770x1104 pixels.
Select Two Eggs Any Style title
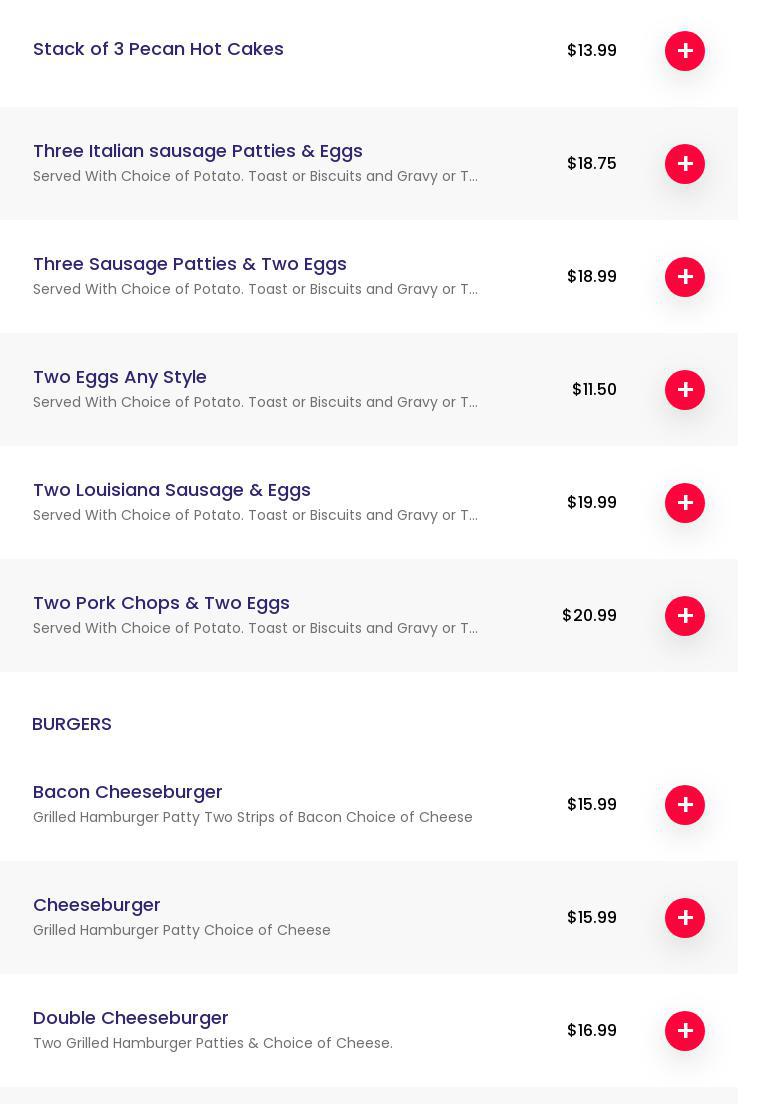tap(120, 377)
